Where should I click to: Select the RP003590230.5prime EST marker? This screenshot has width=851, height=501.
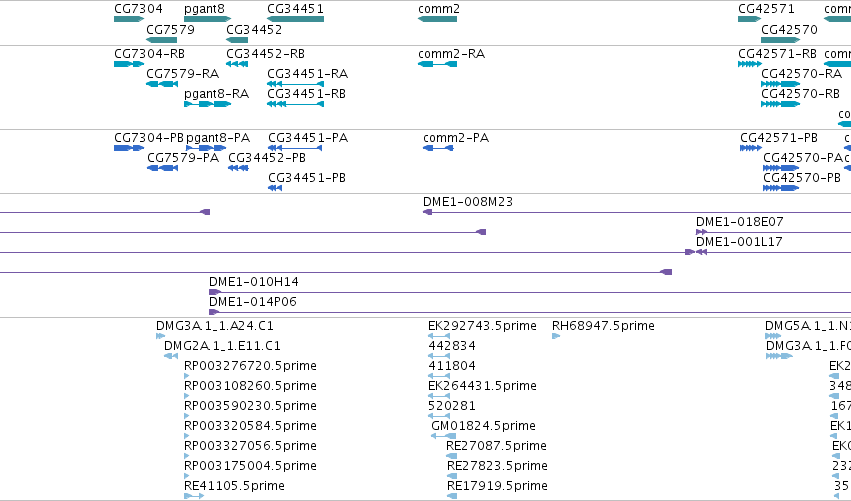[x=187, y=416]
